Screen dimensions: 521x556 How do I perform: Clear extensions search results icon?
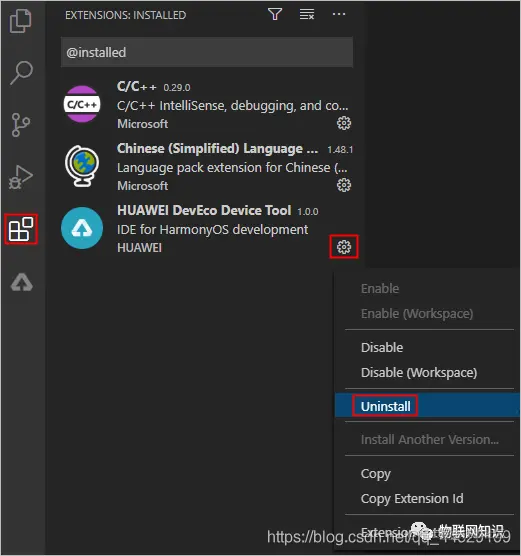307,15
